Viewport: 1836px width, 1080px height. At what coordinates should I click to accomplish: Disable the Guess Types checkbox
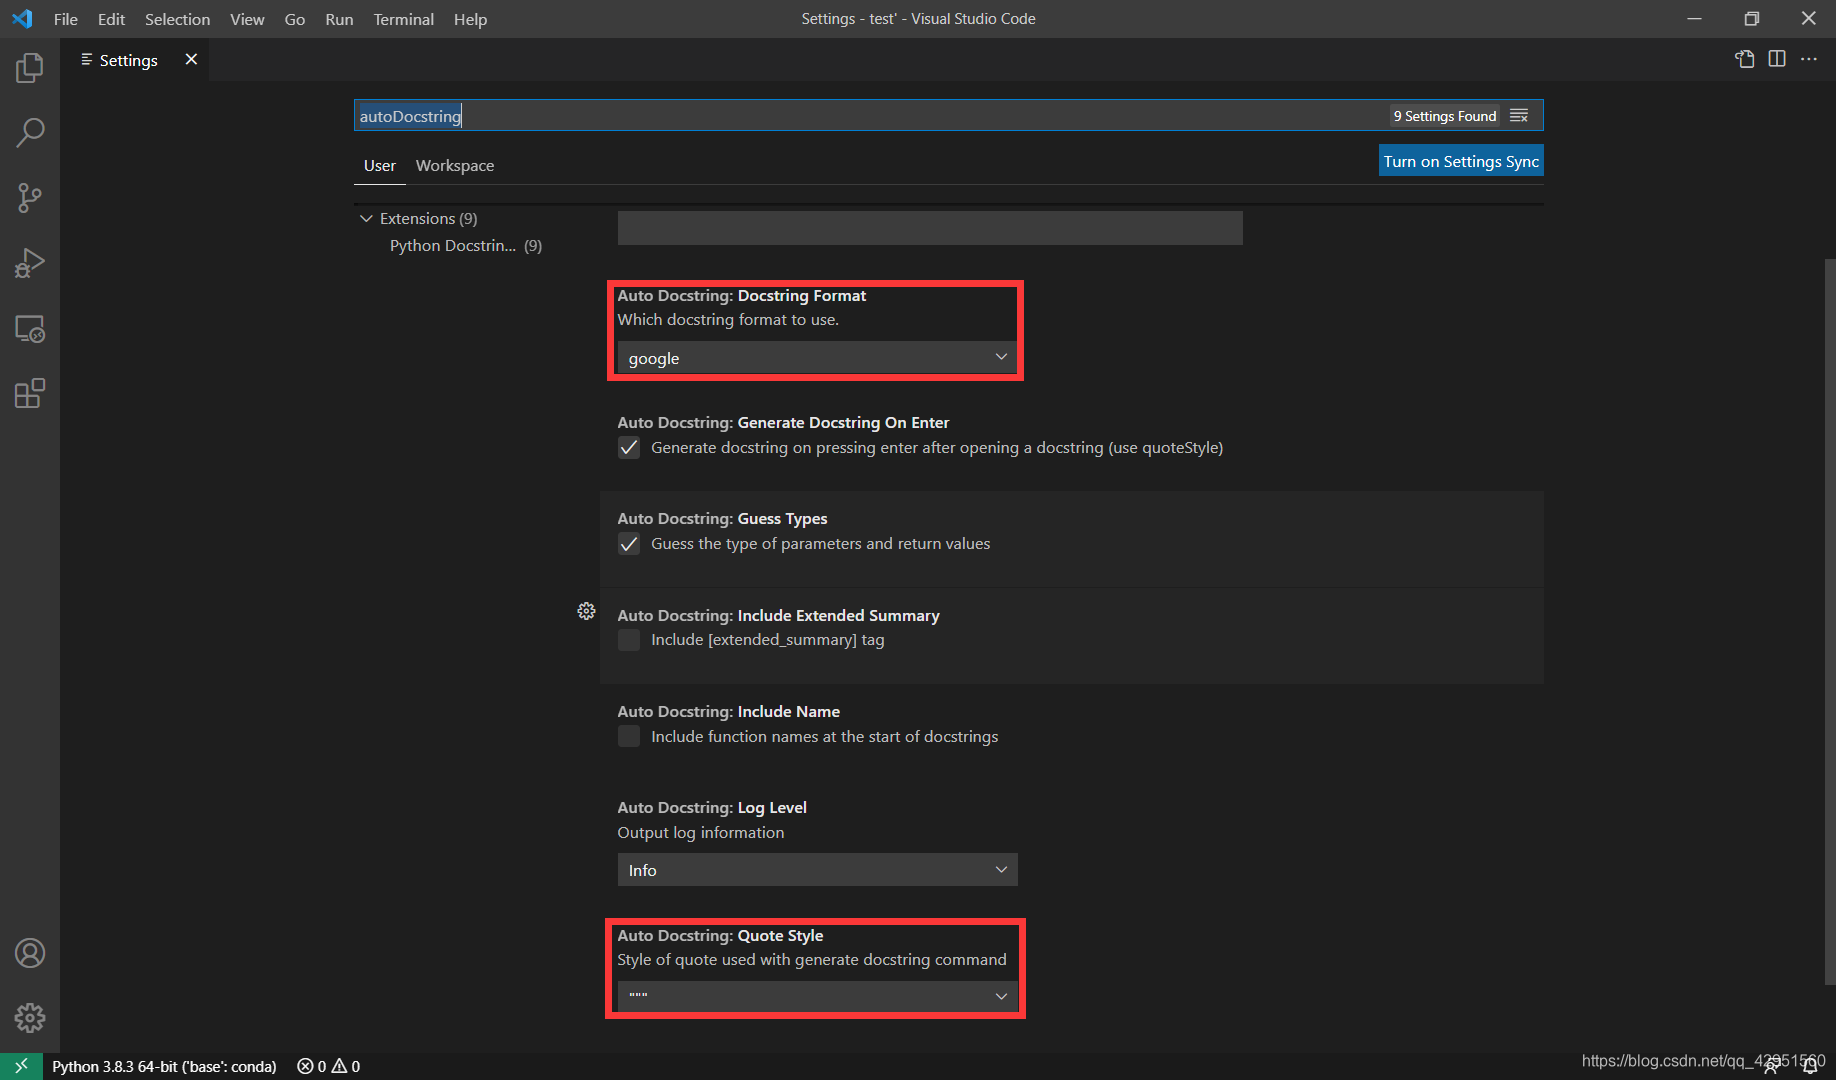(x=628, y=544)
